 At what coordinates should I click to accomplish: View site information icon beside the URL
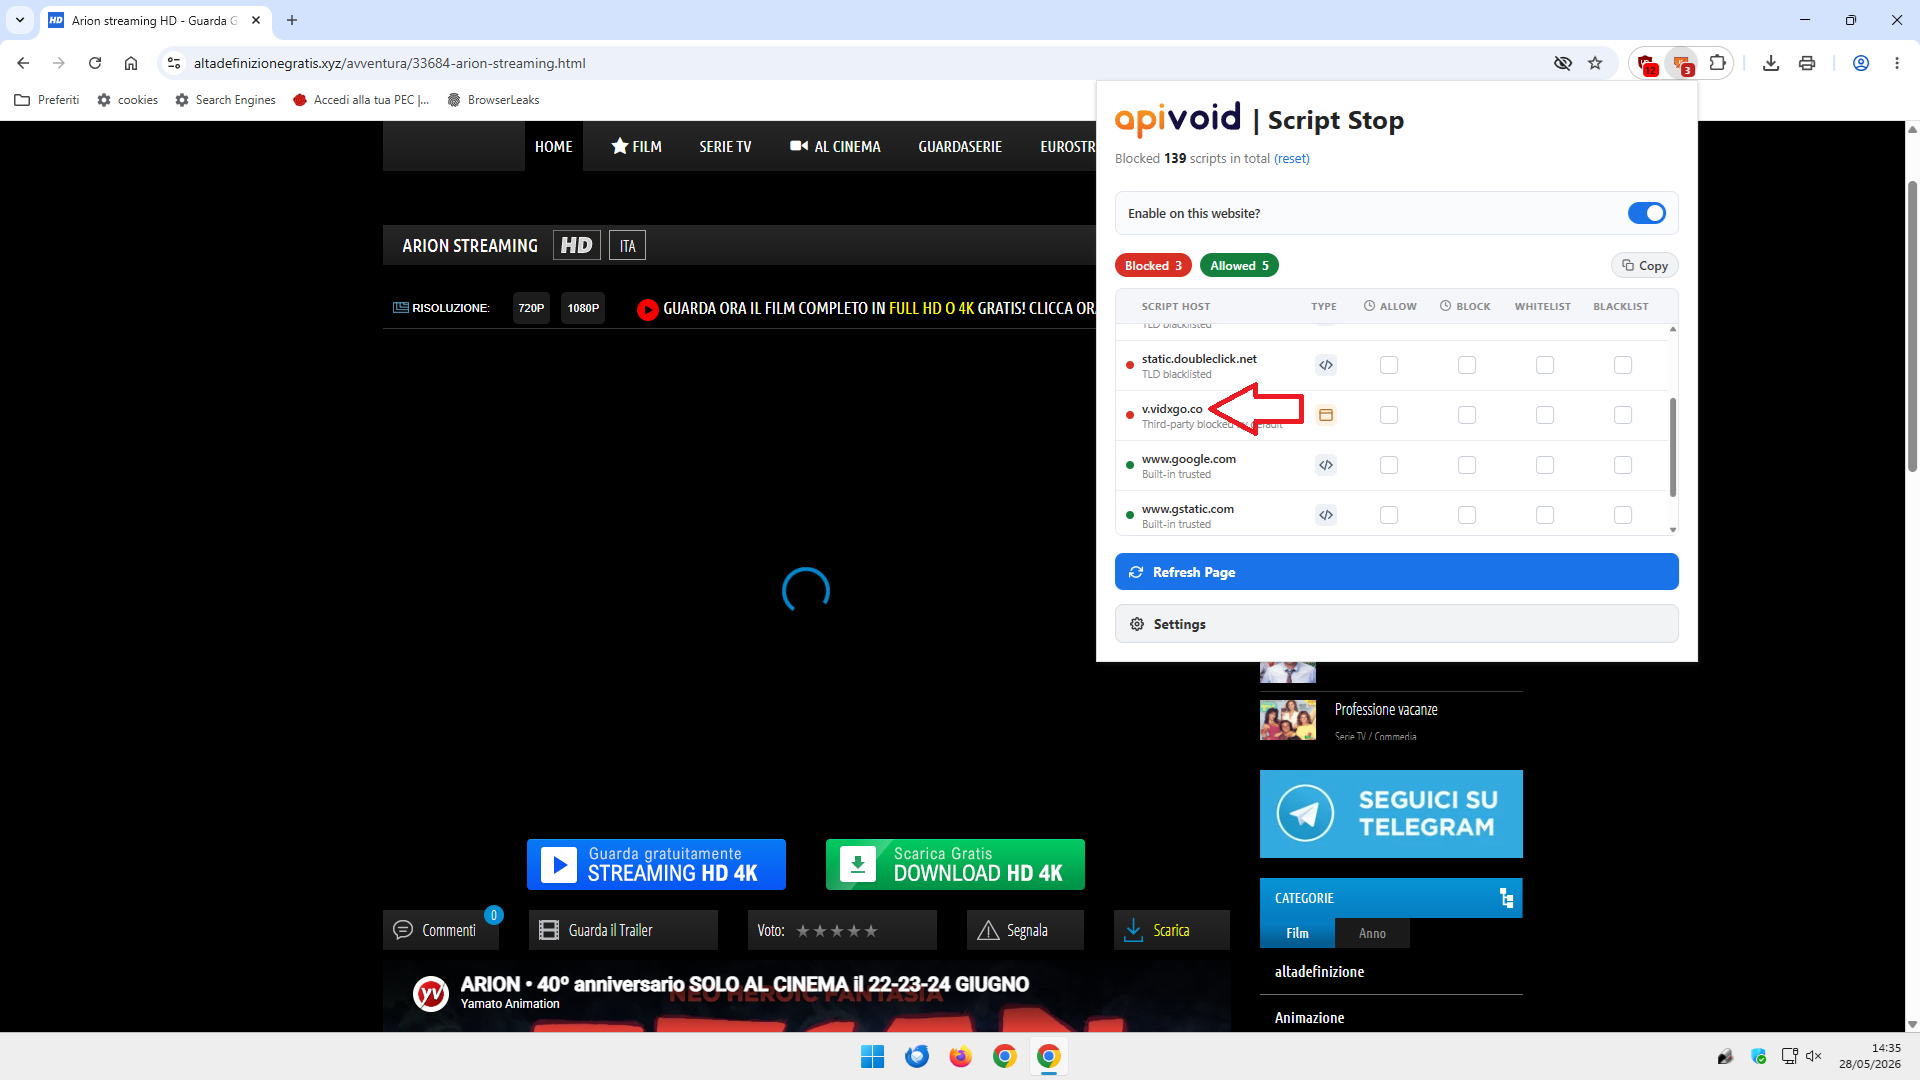(174, 63)
